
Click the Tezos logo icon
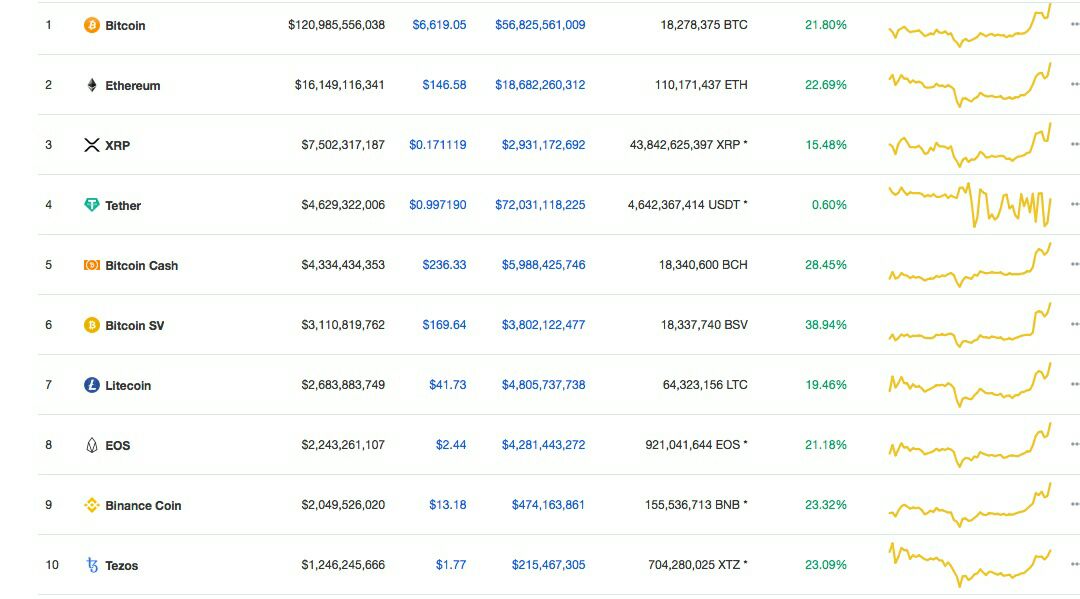(x=92, y=565)
